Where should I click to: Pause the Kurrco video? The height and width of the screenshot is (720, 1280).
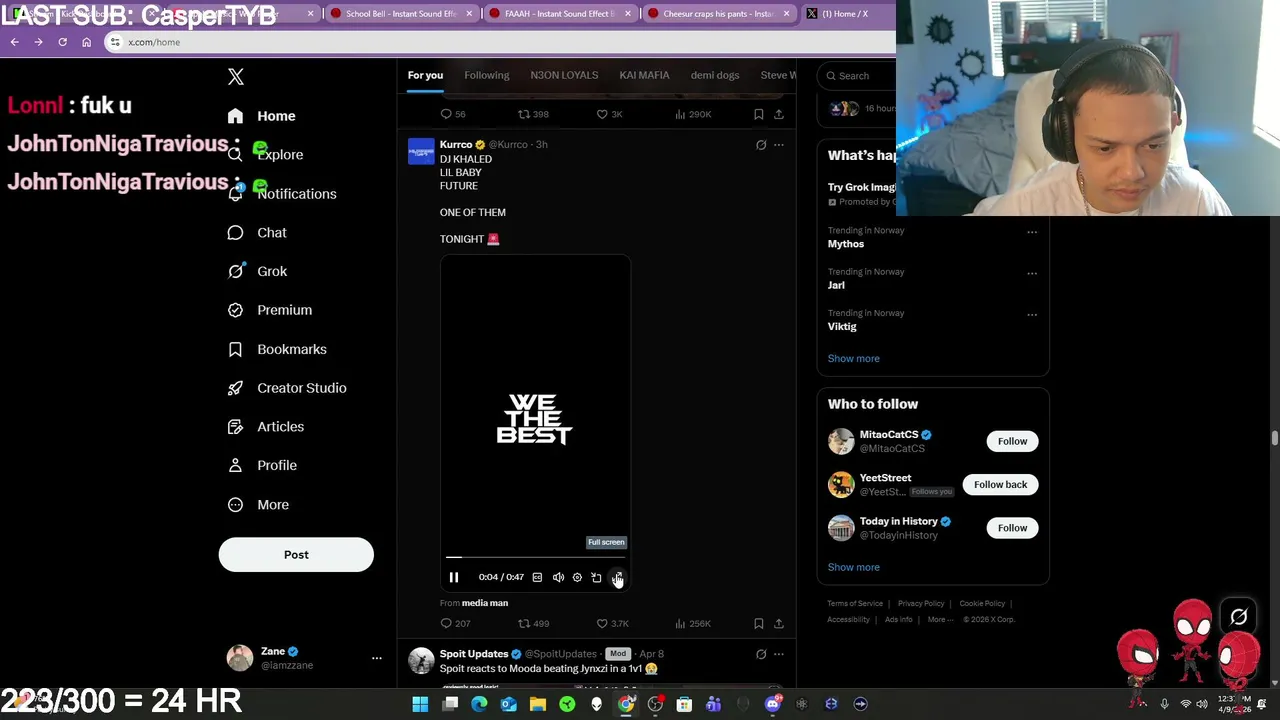(453, 577)
